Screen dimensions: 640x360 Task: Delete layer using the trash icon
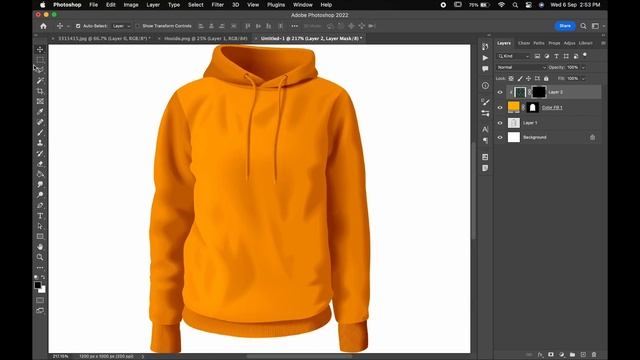point(594,355)
